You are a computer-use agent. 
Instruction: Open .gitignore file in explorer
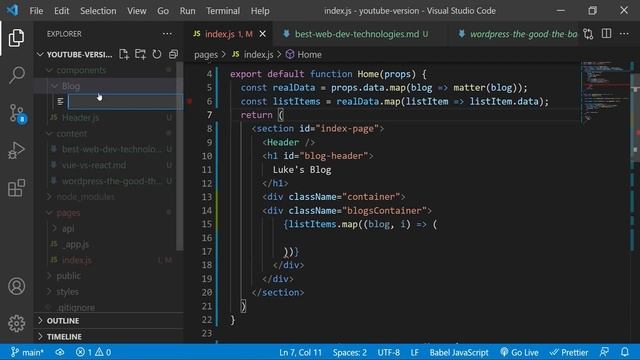(76, 307)
